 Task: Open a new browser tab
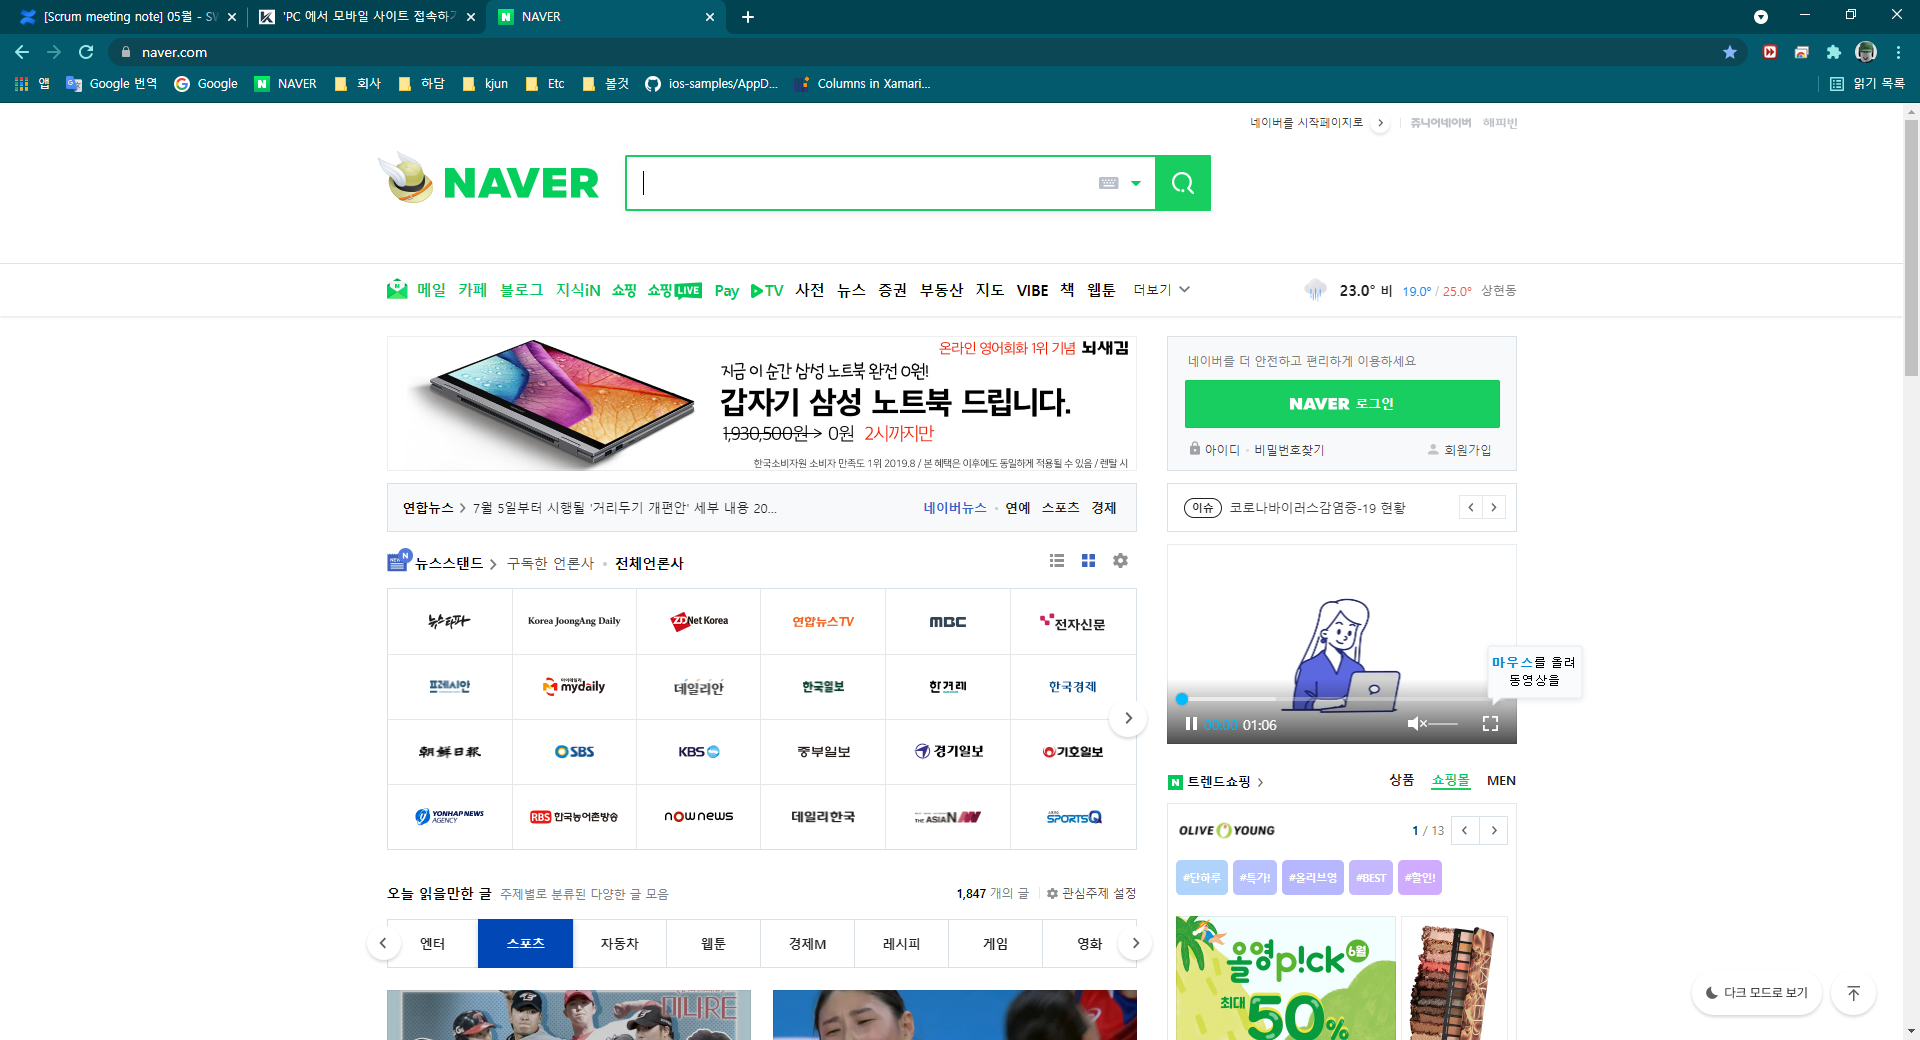click(748, 17)
